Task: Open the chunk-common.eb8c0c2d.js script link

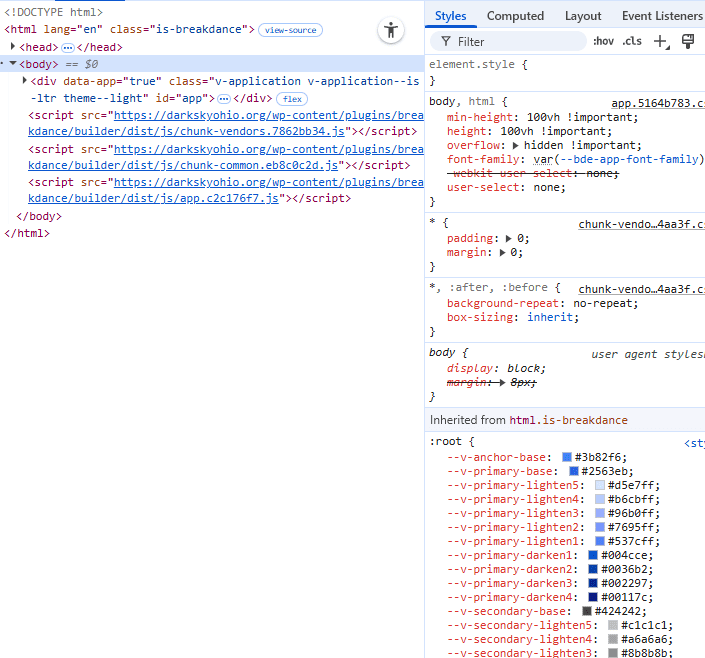Action: point(183,166)
